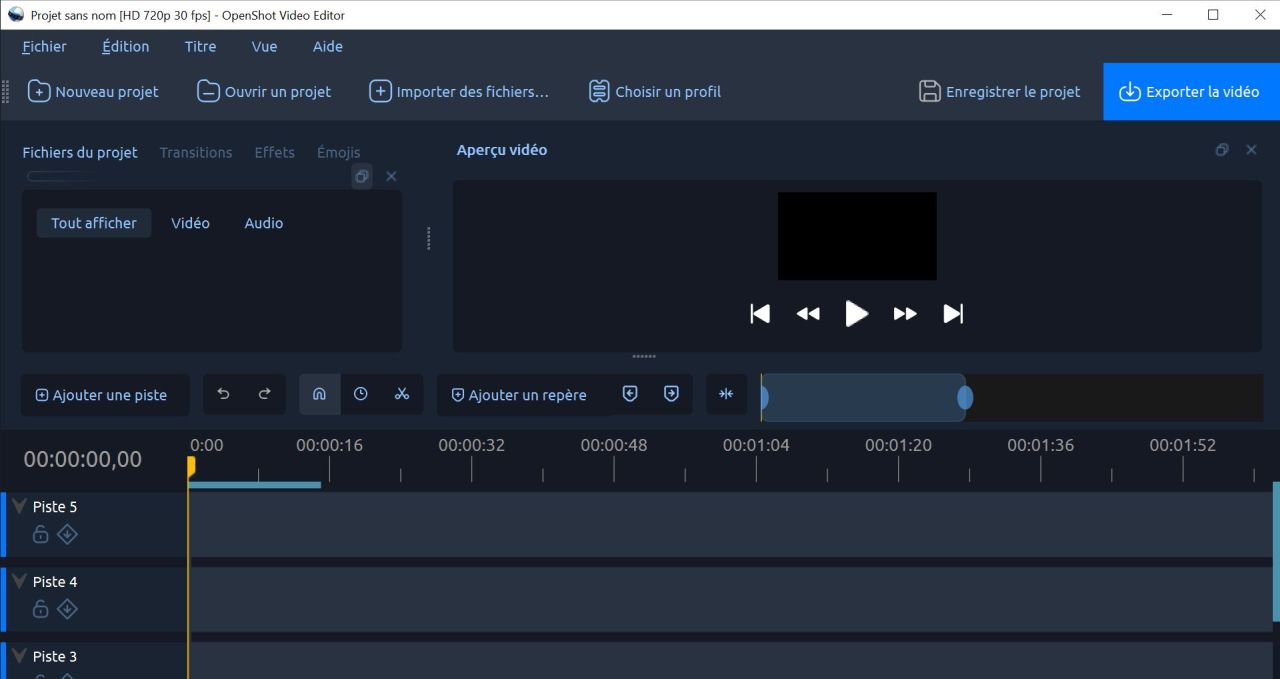The width and height of the screenshot is (1280, 679).
Task: Click the redo arrow icon
Action: [264, 394]
